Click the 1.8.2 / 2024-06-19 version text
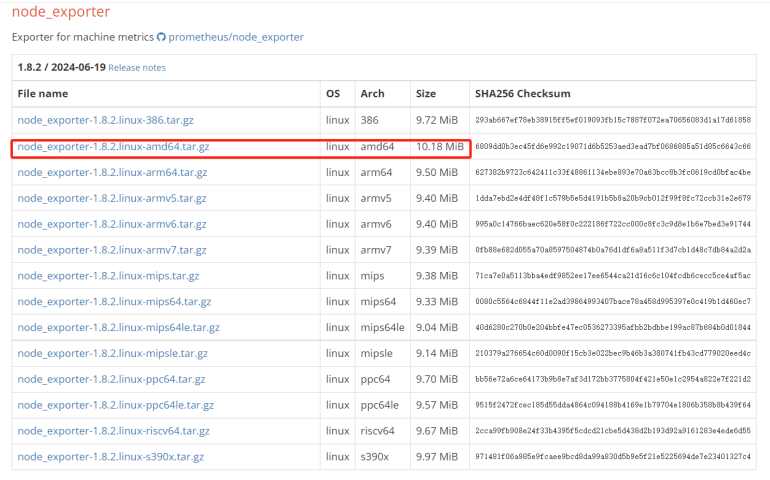Screen dimensions: 770x480 coord(62,67)
